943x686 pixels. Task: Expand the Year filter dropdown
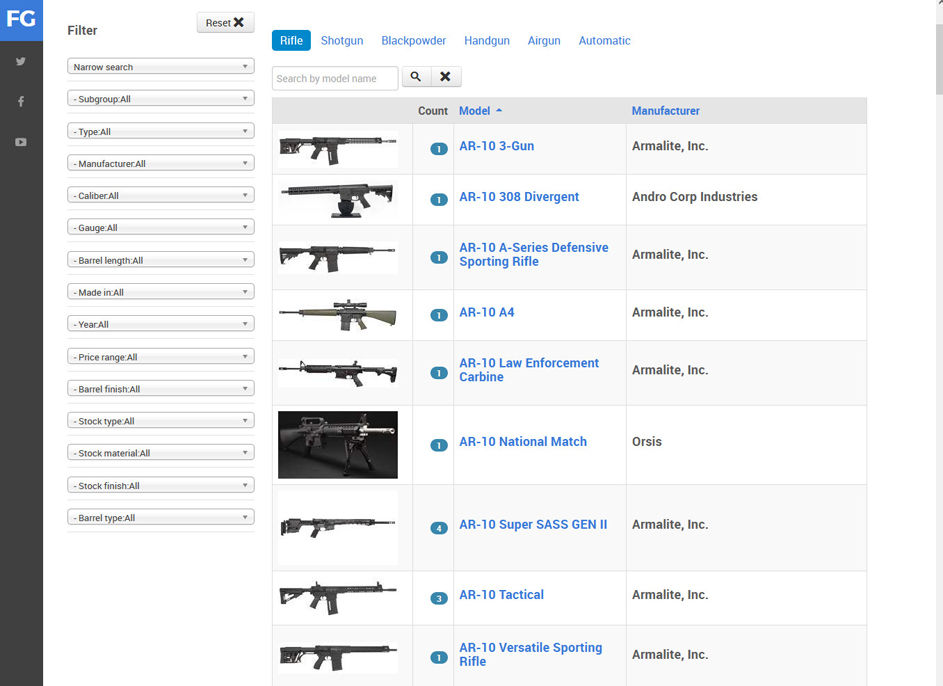pyautogui.click(x=161, y=324)
